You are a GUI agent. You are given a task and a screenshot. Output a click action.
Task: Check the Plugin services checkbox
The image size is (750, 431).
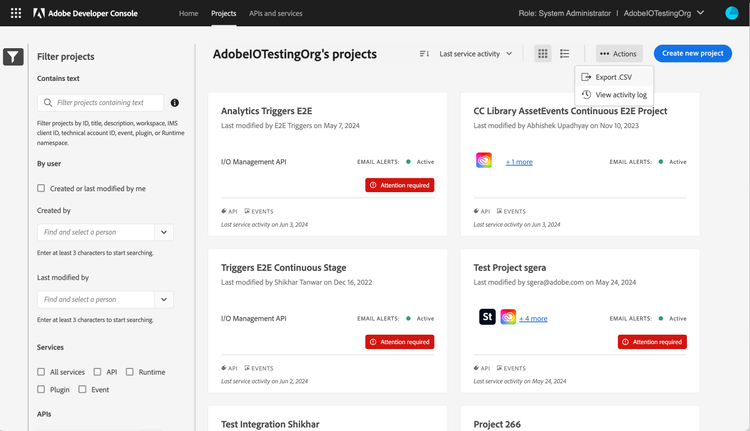pos(41,389)
